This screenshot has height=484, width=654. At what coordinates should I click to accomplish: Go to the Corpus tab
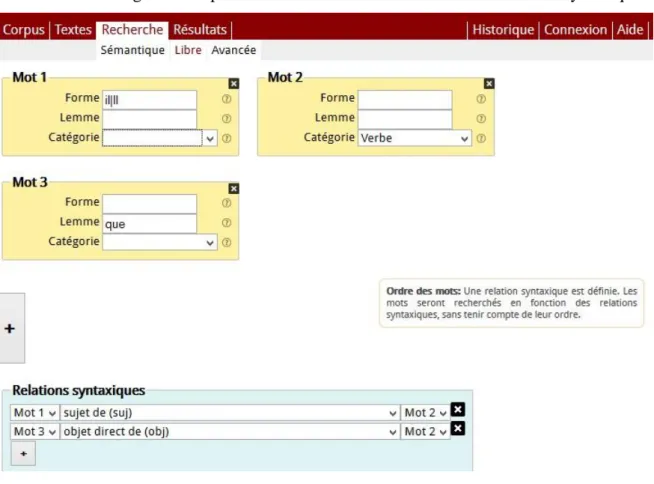point(24,30)
